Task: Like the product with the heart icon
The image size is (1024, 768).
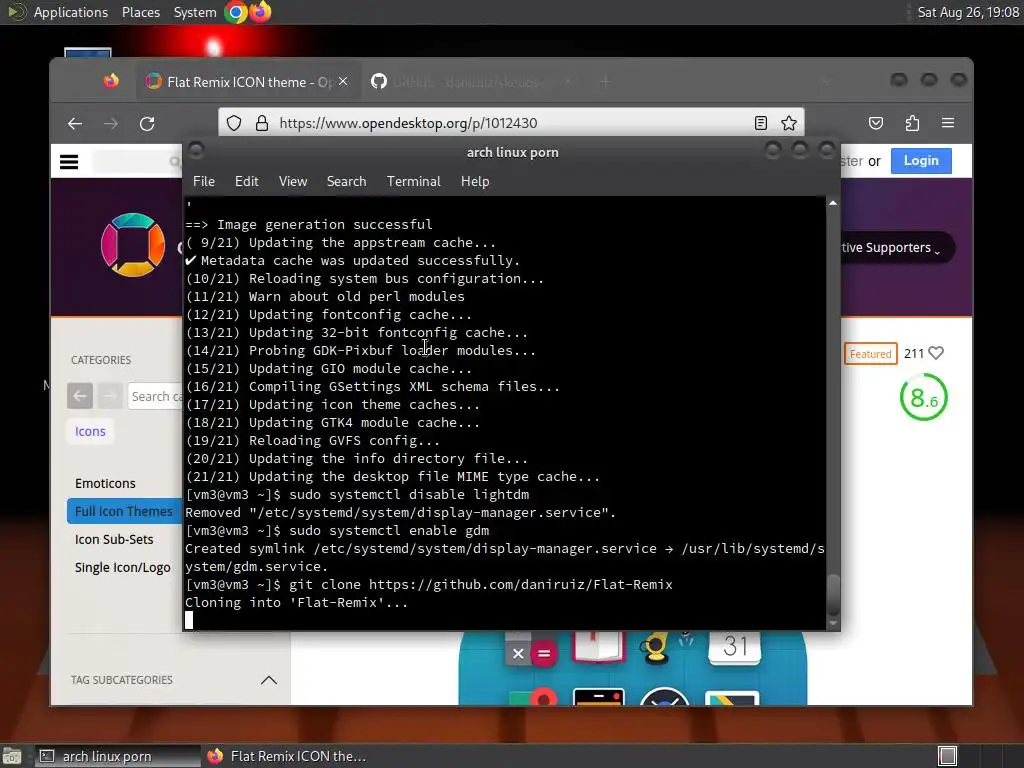Action: (x=936, y=353)
